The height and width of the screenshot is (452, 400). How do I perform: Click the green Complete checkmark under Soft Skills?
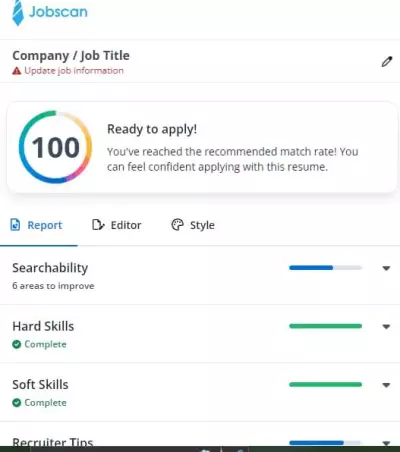click(x=17, y=403)
